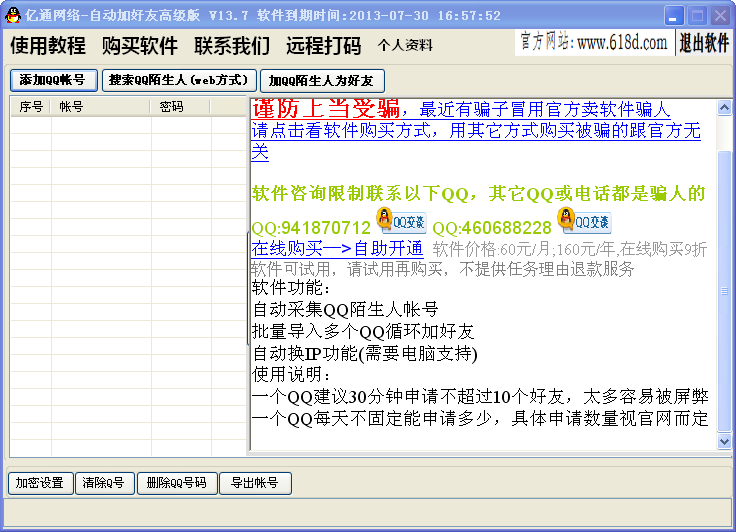The height and width of the screenshot is (532, 736).
Task: Switch to 搜索QQ陌生人(web方式) tab
Action: click(x=179, y=80)
